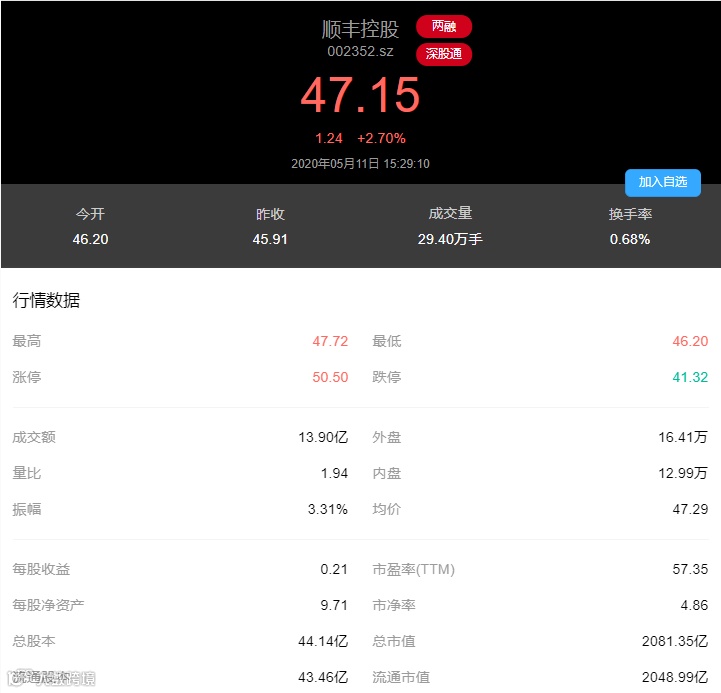The image size is (721, 693).
Task: Click the 今开 label
Action: (90, 214)
